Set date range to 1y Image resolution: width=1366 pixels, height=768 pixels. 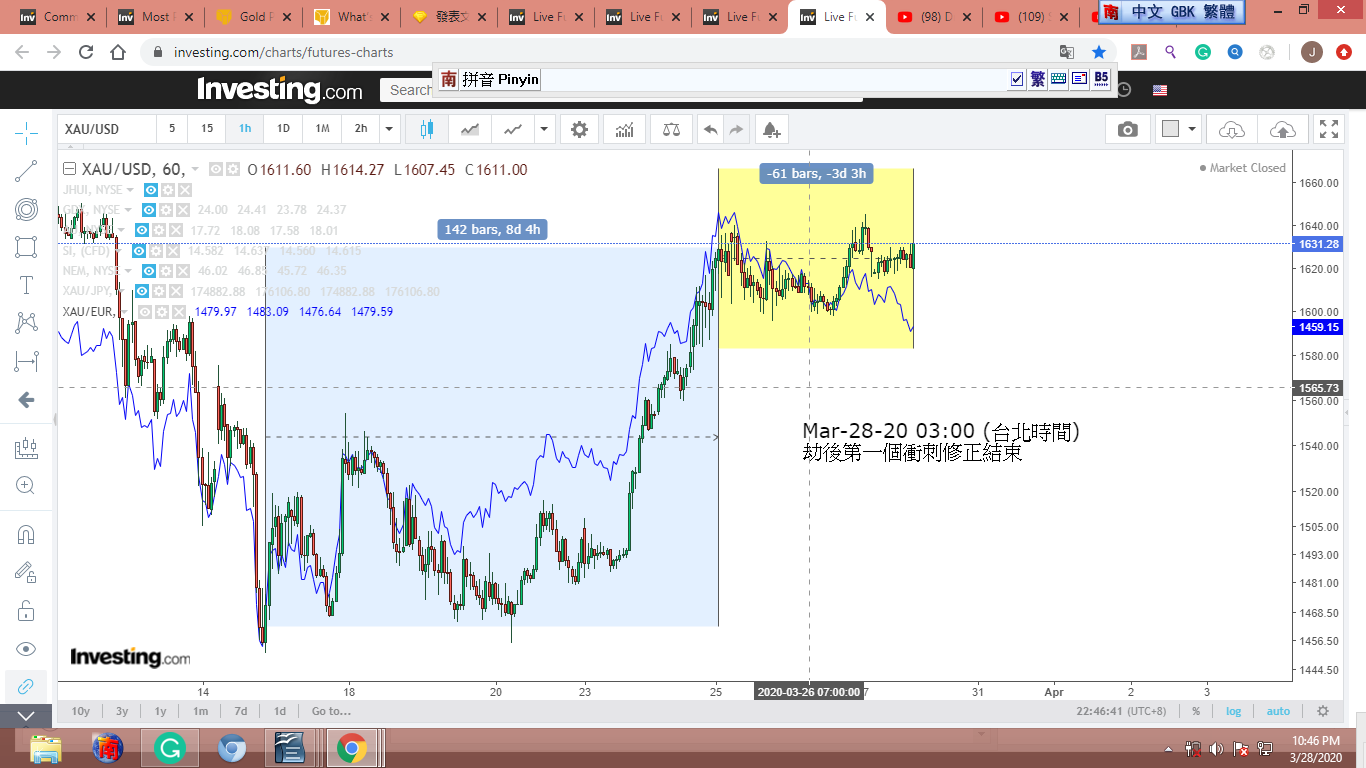(x=160, y=711)
